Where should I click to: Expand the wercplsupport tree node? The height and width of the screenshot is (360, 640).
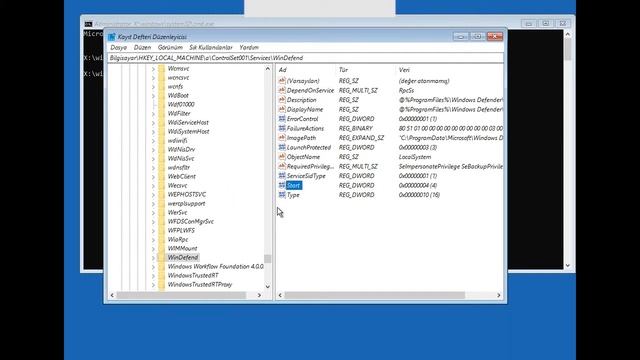[153, 204]
